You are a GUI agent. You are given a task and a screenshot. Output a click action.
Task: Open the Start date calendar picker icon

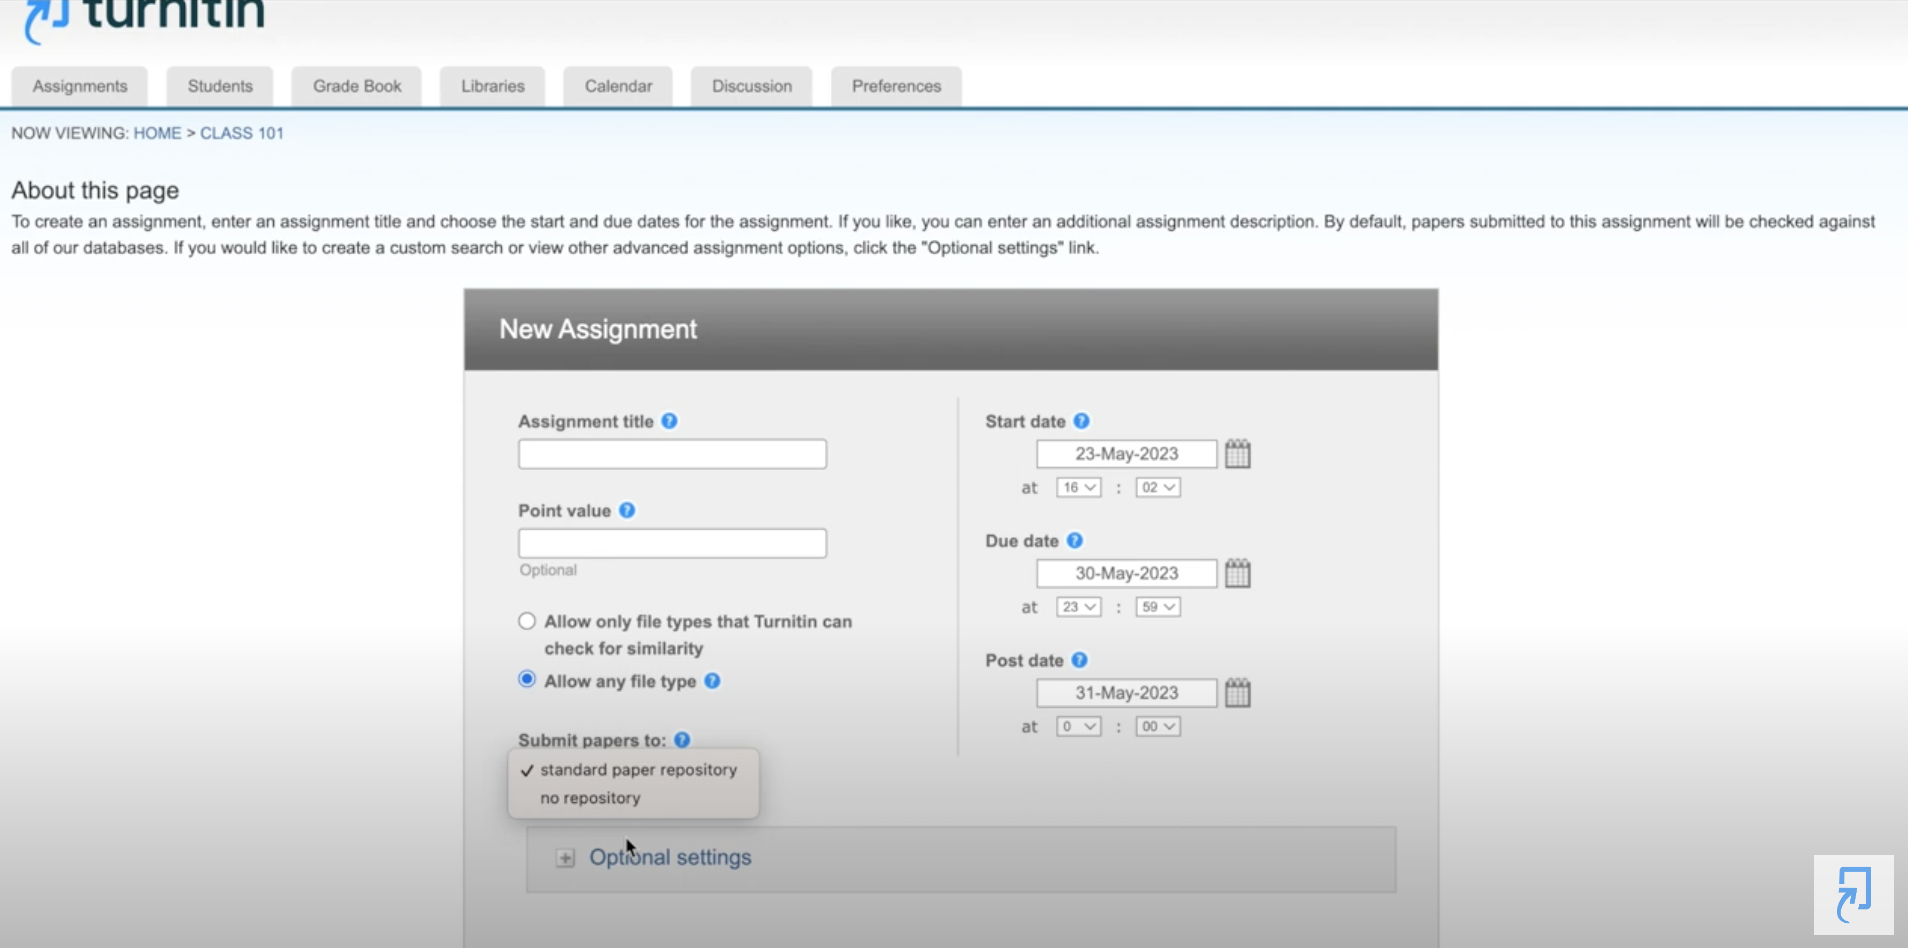click(x=1237, y=454)
